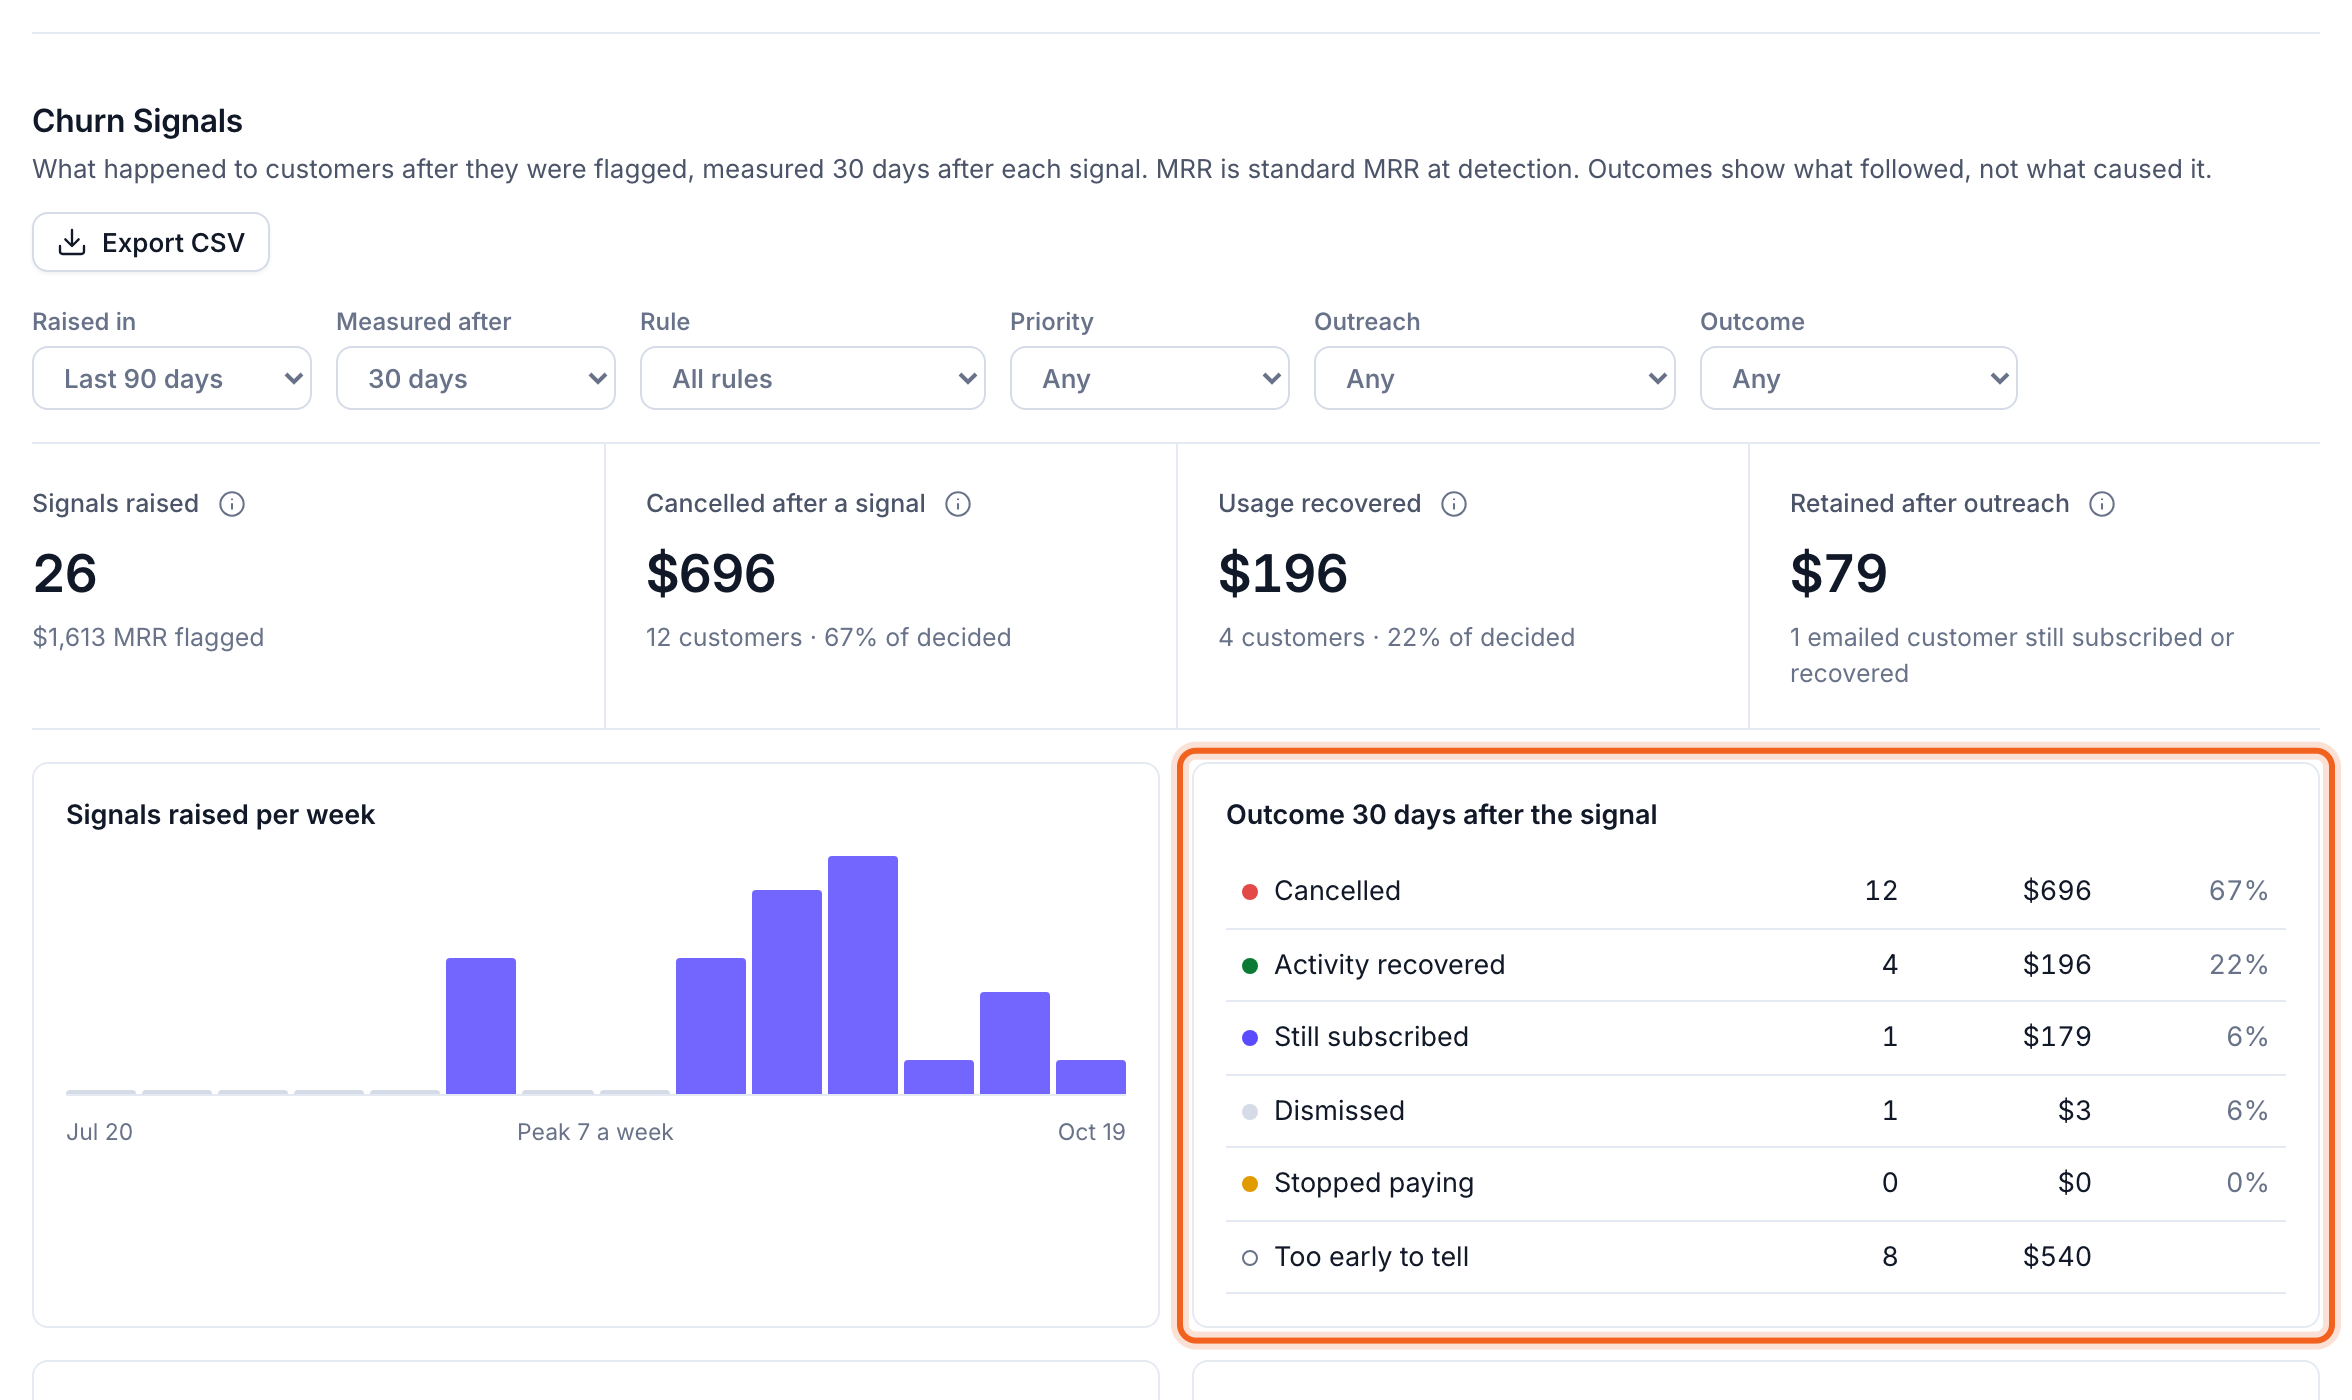Select the Activity recovered row label

coord(1389,965)
